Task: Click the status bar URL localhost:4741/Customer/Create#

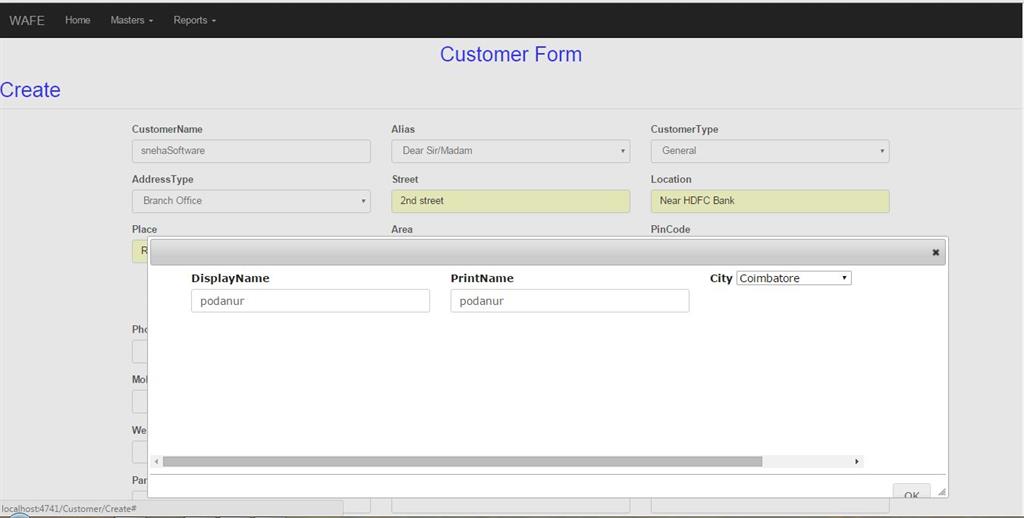Action: [x=69, y=509]
